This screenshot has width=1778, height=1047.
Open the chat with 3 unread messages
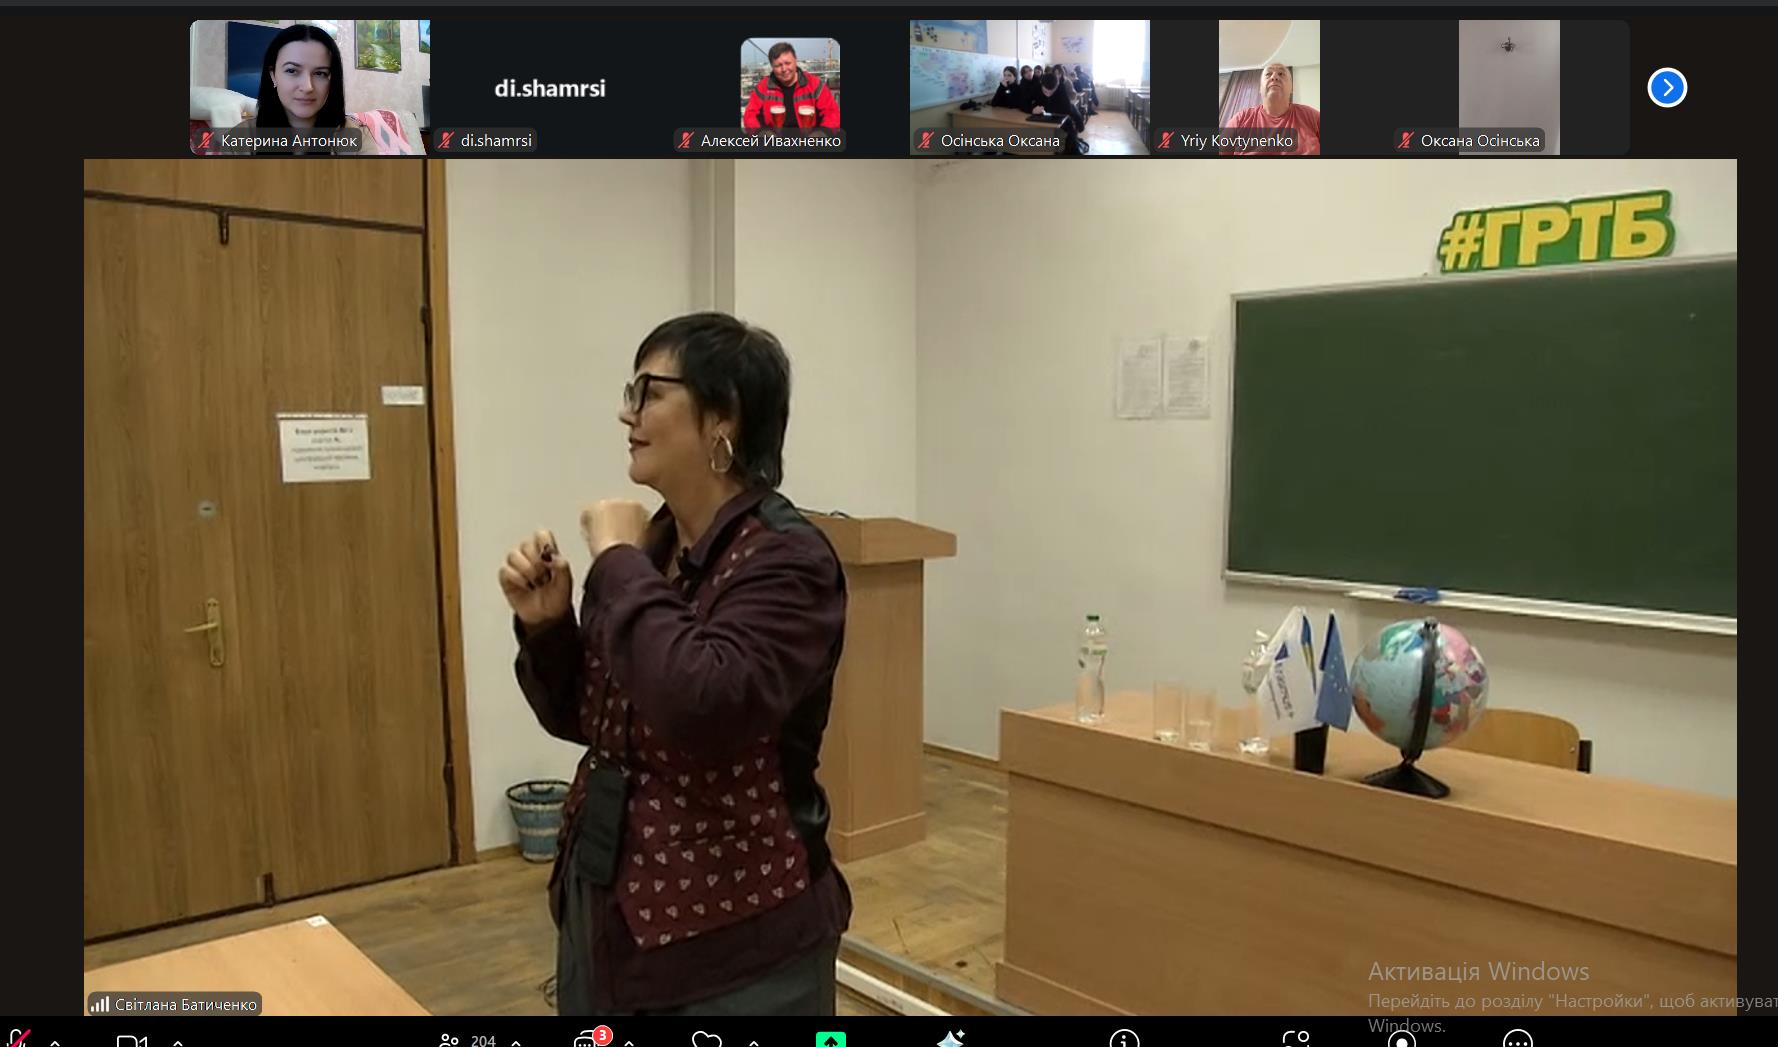coord(587,1040)
